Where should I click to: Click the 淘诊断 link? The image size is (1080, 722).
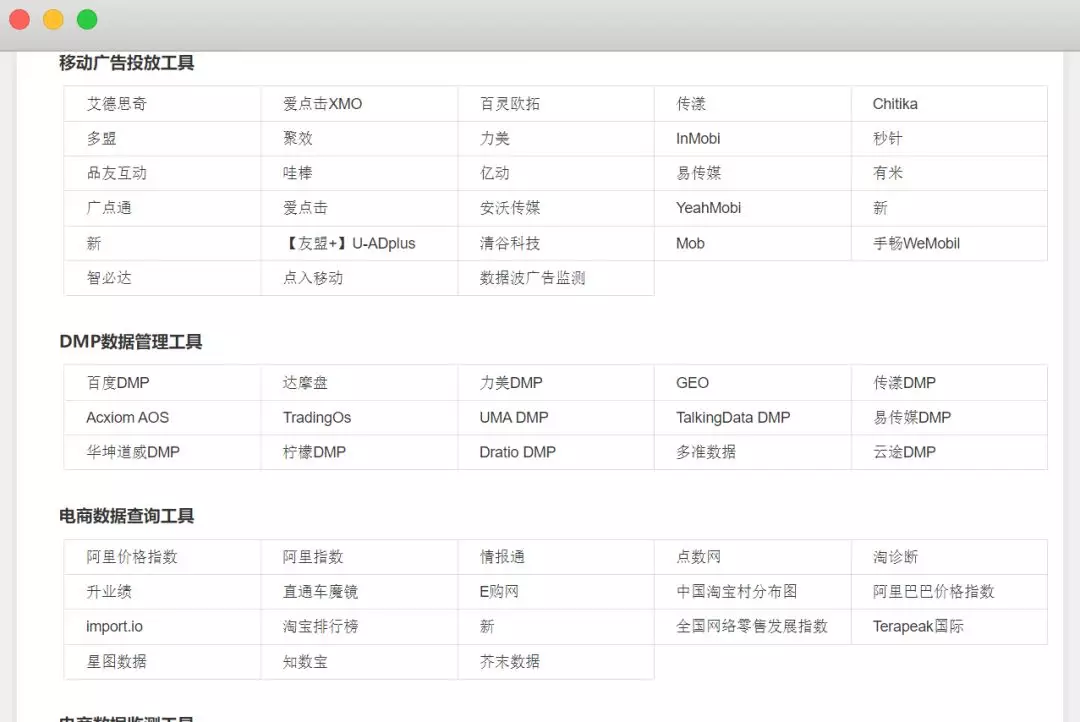895,557
